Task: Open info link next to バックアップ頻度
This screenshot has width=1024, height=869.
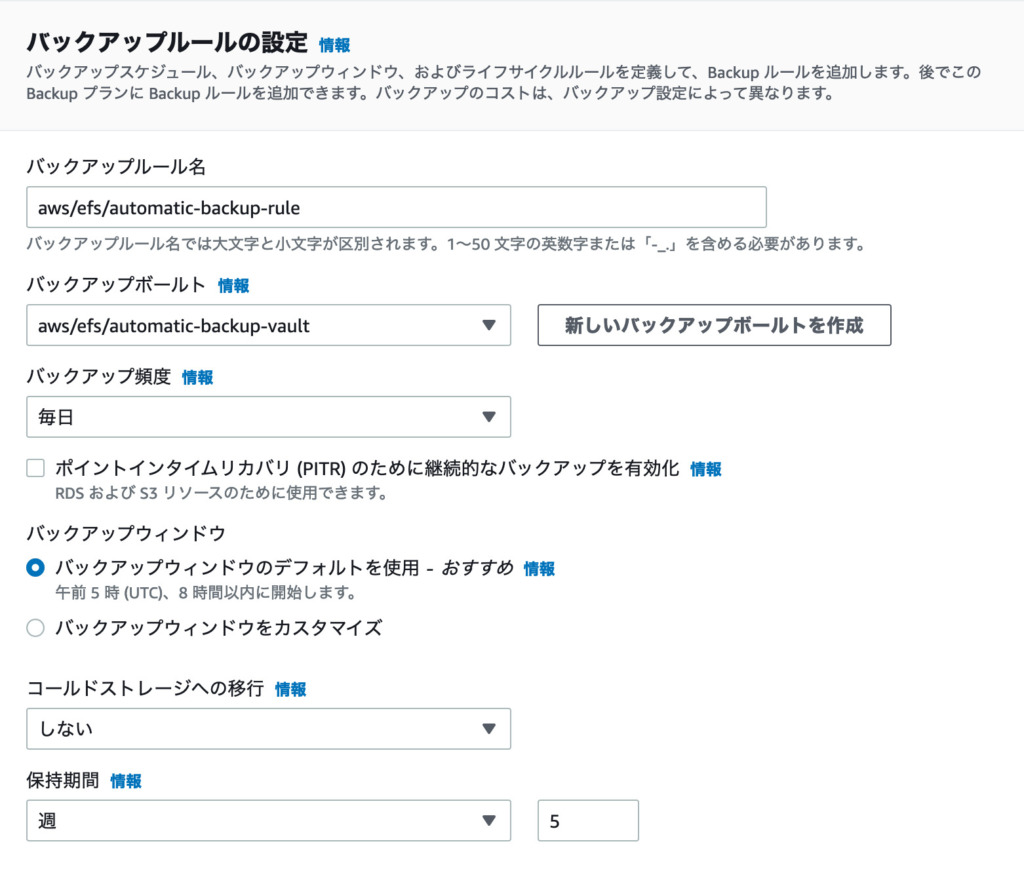Action: tap(197, 378)
